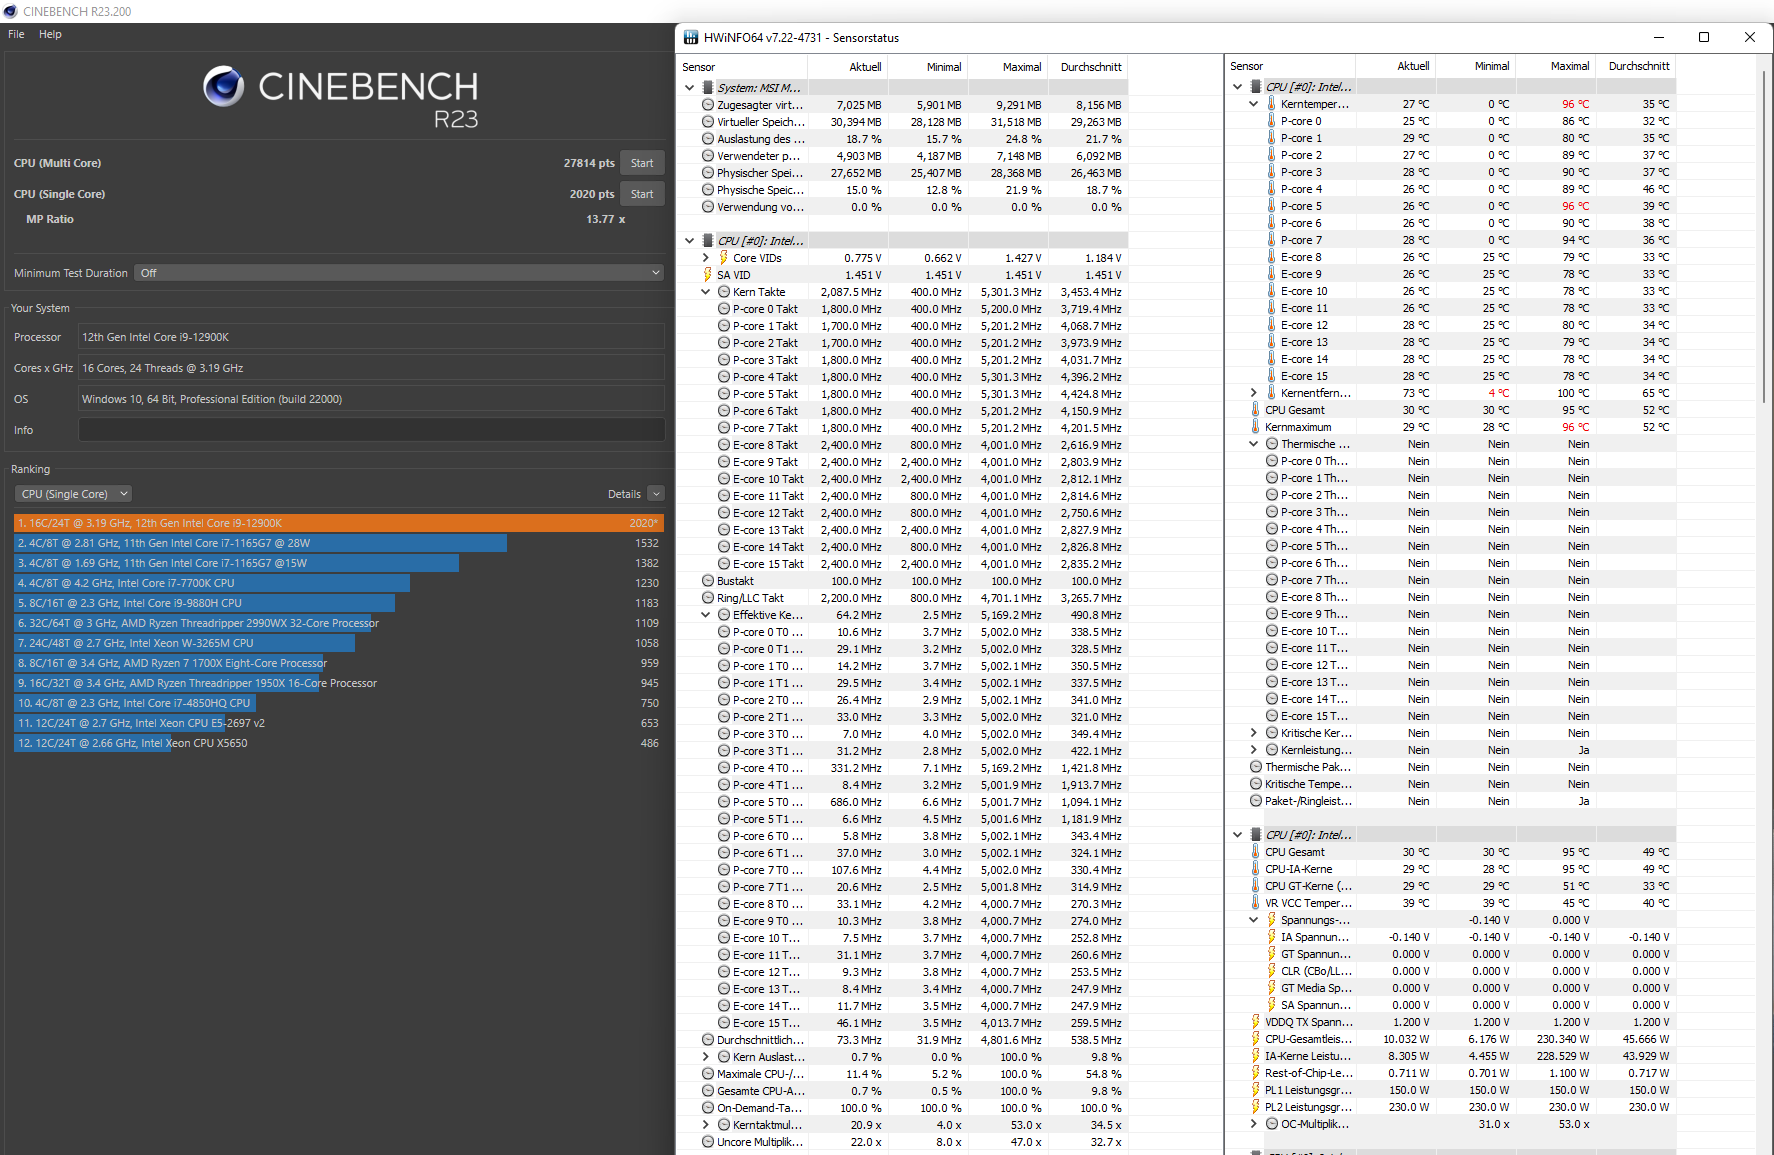The image size is (1774, 1155).
Task: Open the File menu in Cinebench
Action: (x=16, y=34)
